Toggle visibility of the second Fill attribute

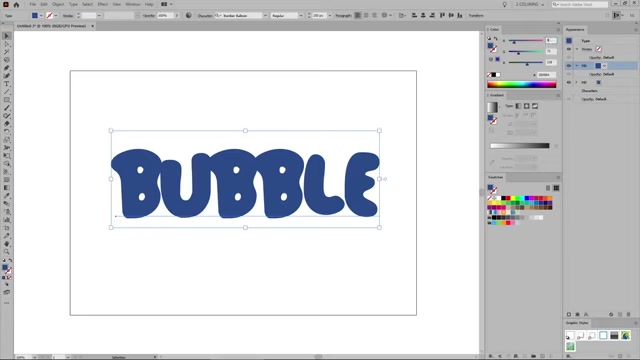pyautogui.click(x=569, y=82)
